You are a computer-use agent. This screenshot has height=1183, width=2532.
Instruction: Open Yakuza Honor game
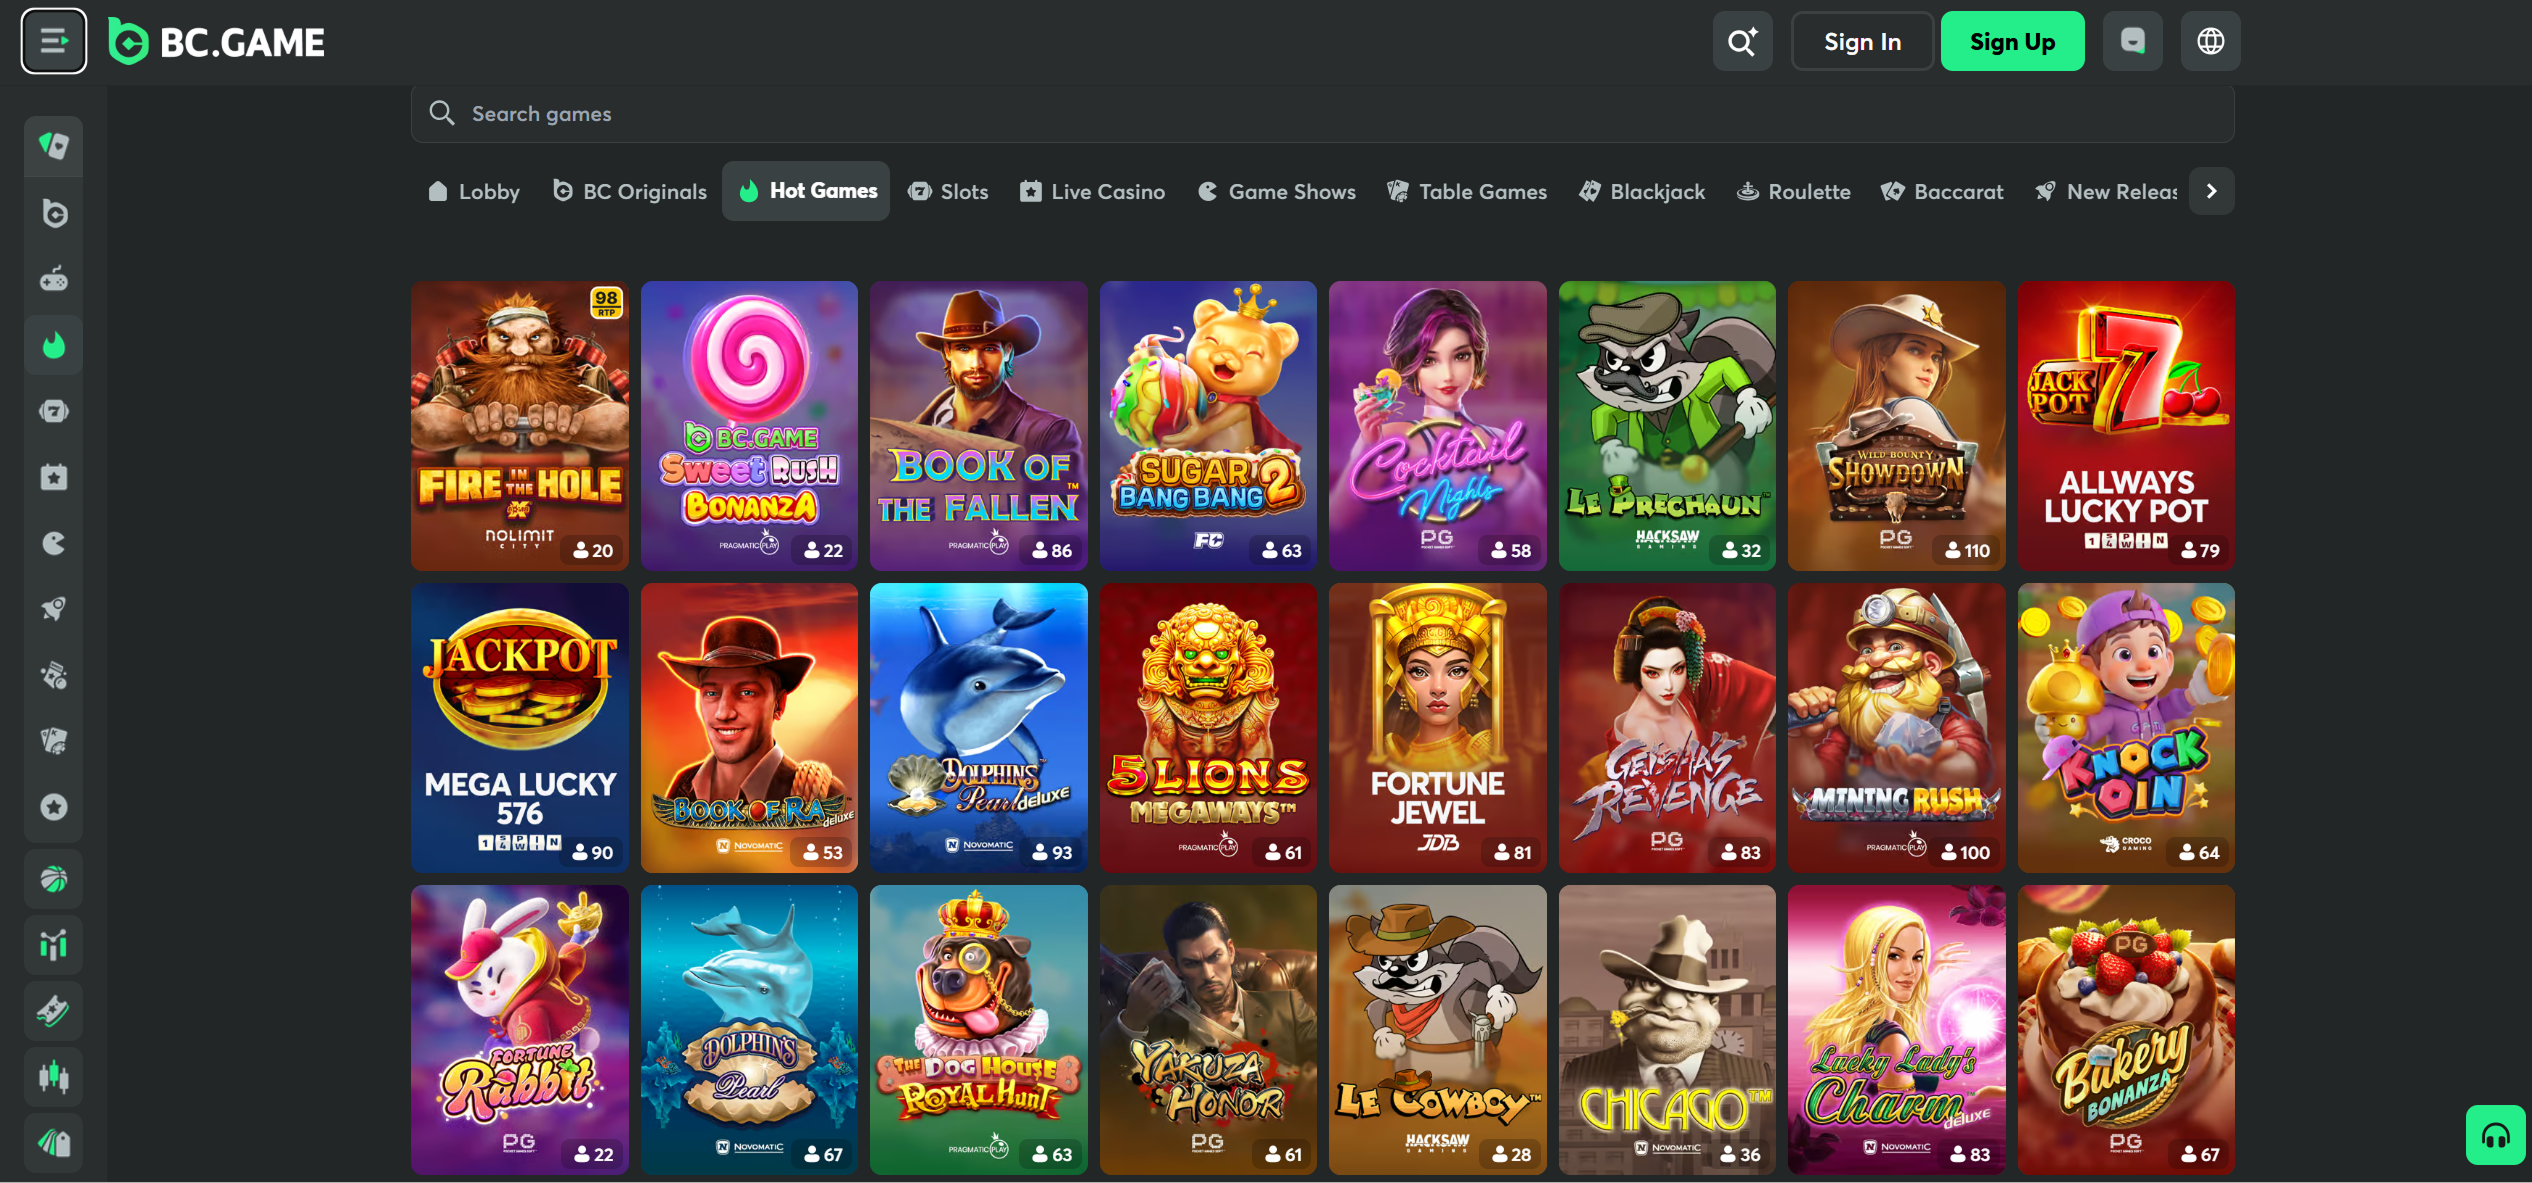(x=1208, y=1030)
